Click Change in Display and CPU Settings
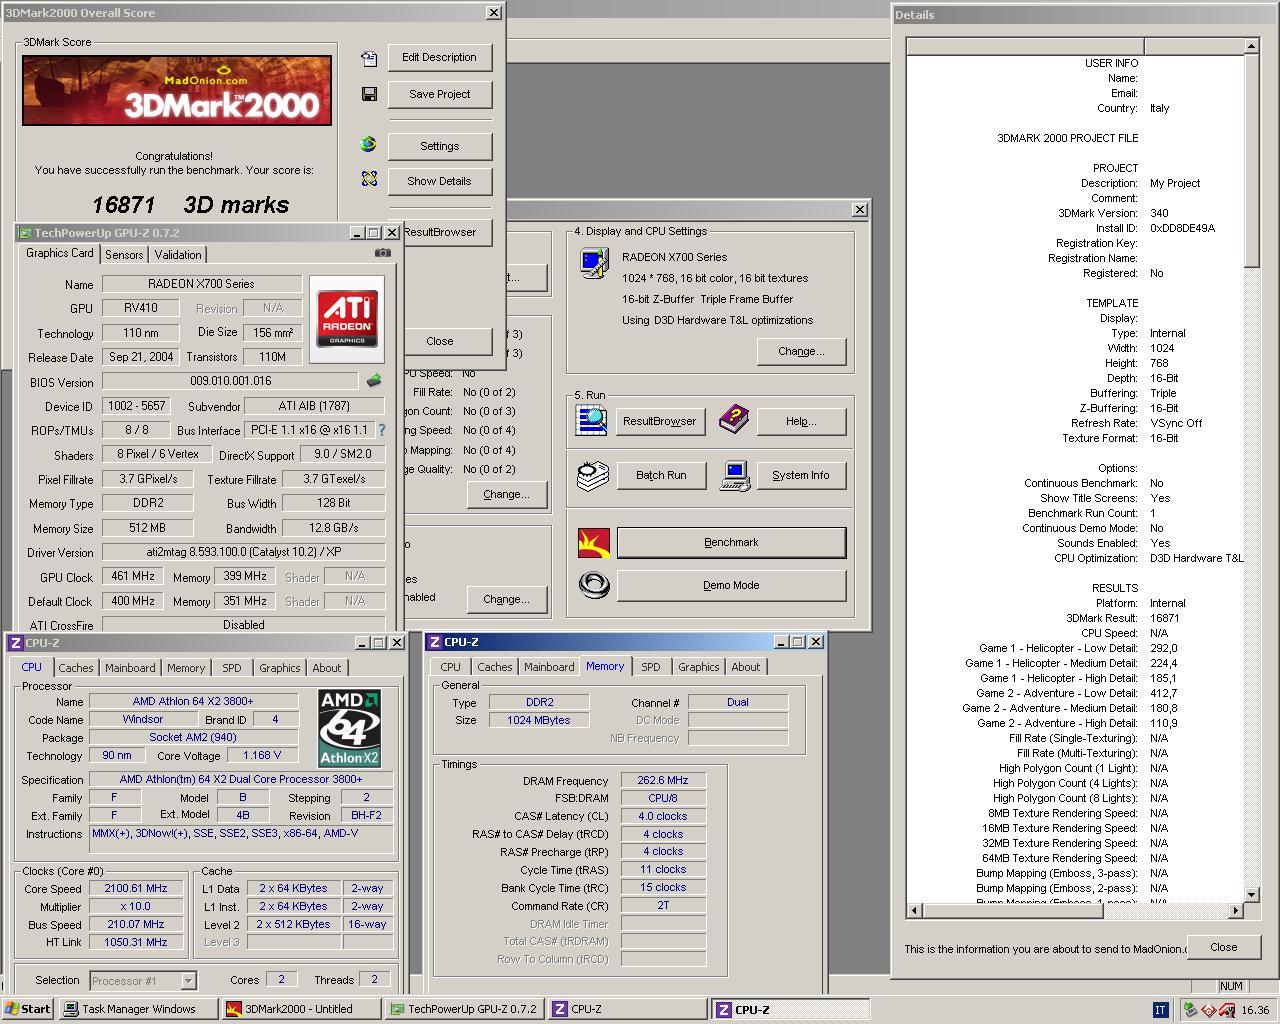 pyautogui.click(x=801, y=351)
